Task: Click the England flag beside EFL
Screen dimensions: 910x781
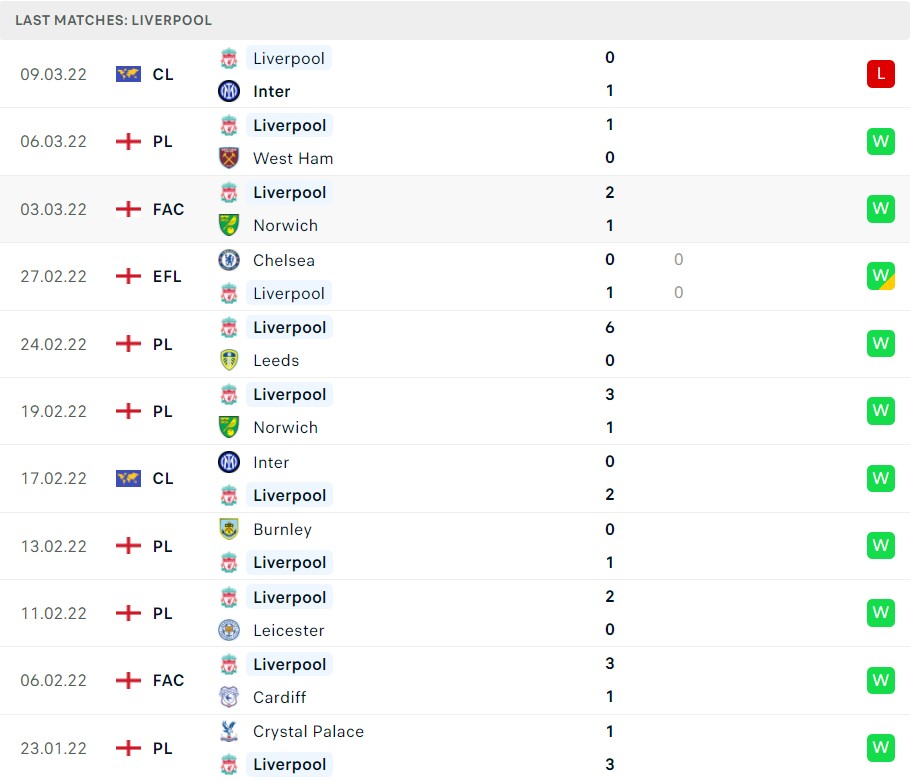Action: point(128,276)
